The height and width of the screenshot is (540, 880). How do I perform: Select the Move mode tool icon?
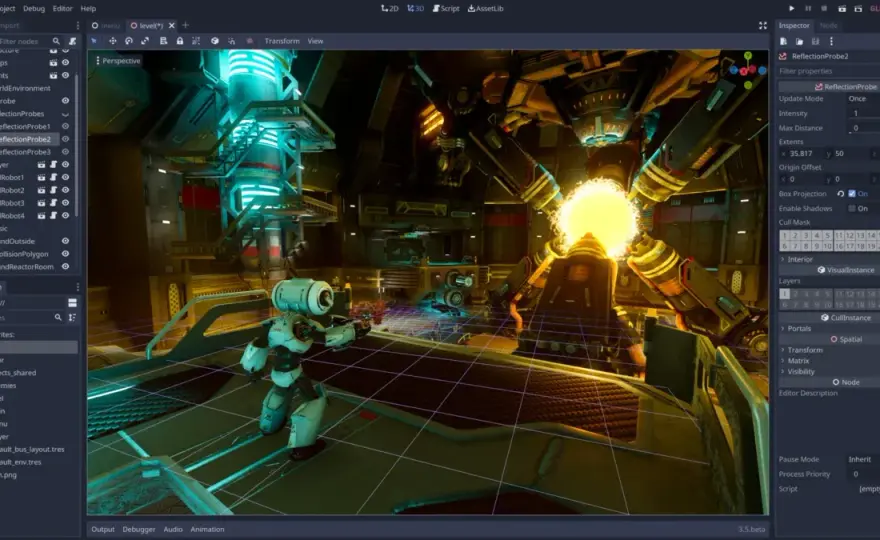coord(112,41)
